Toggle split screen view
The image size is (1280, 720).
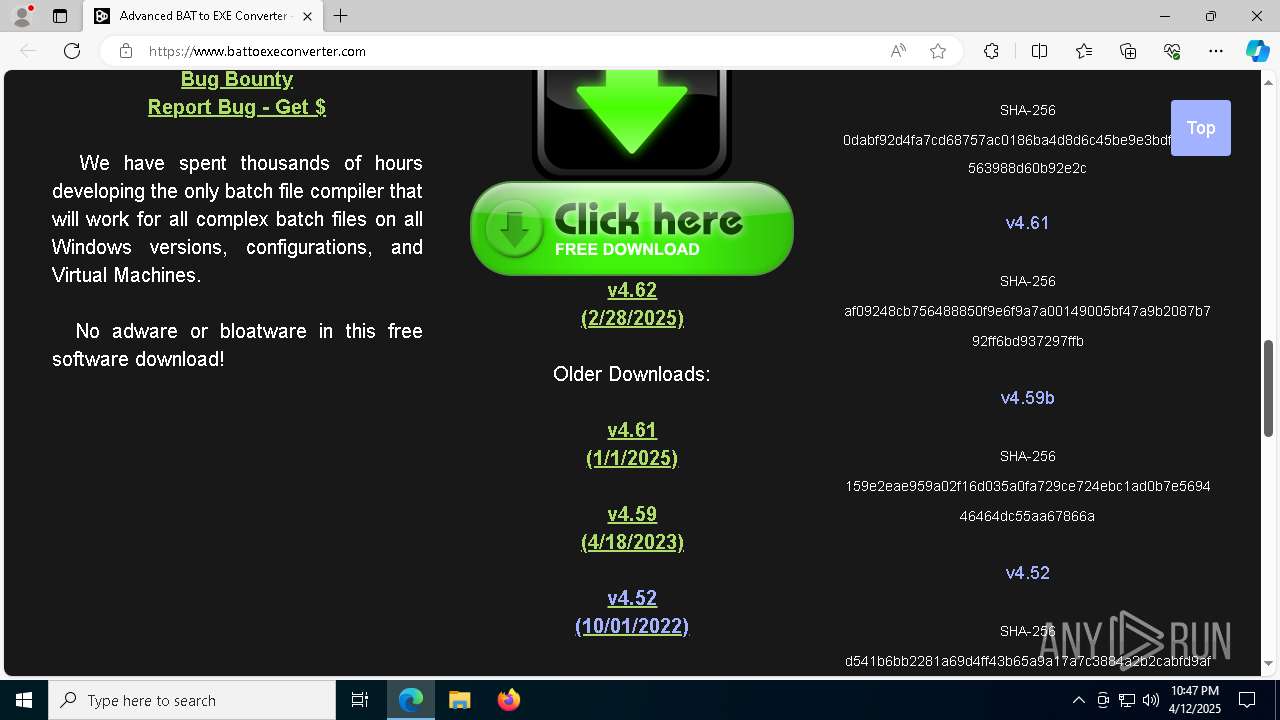click(x=1039, y=51)
